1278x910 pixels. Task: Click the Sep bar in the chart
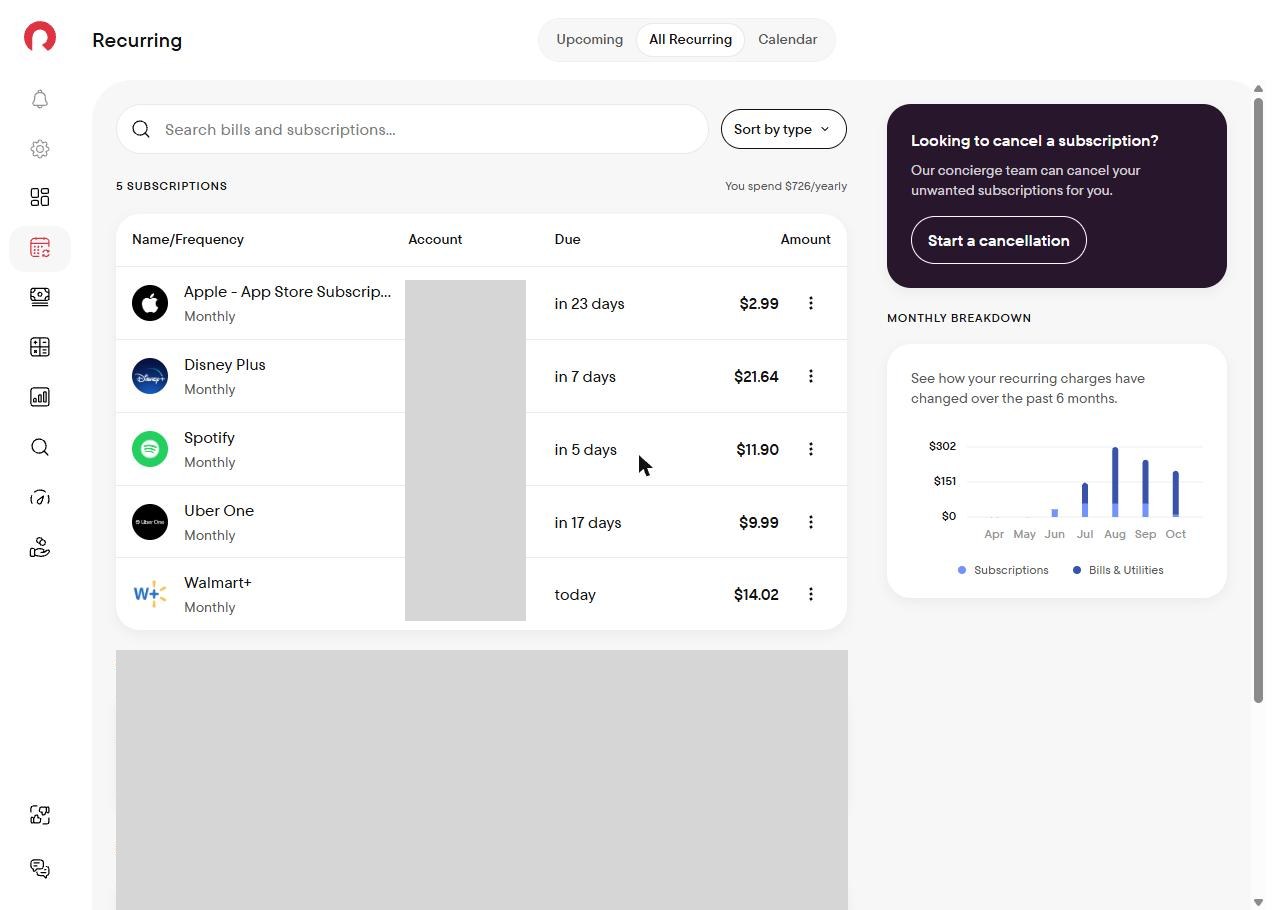pyautogui.click(x=1145, y=489)
